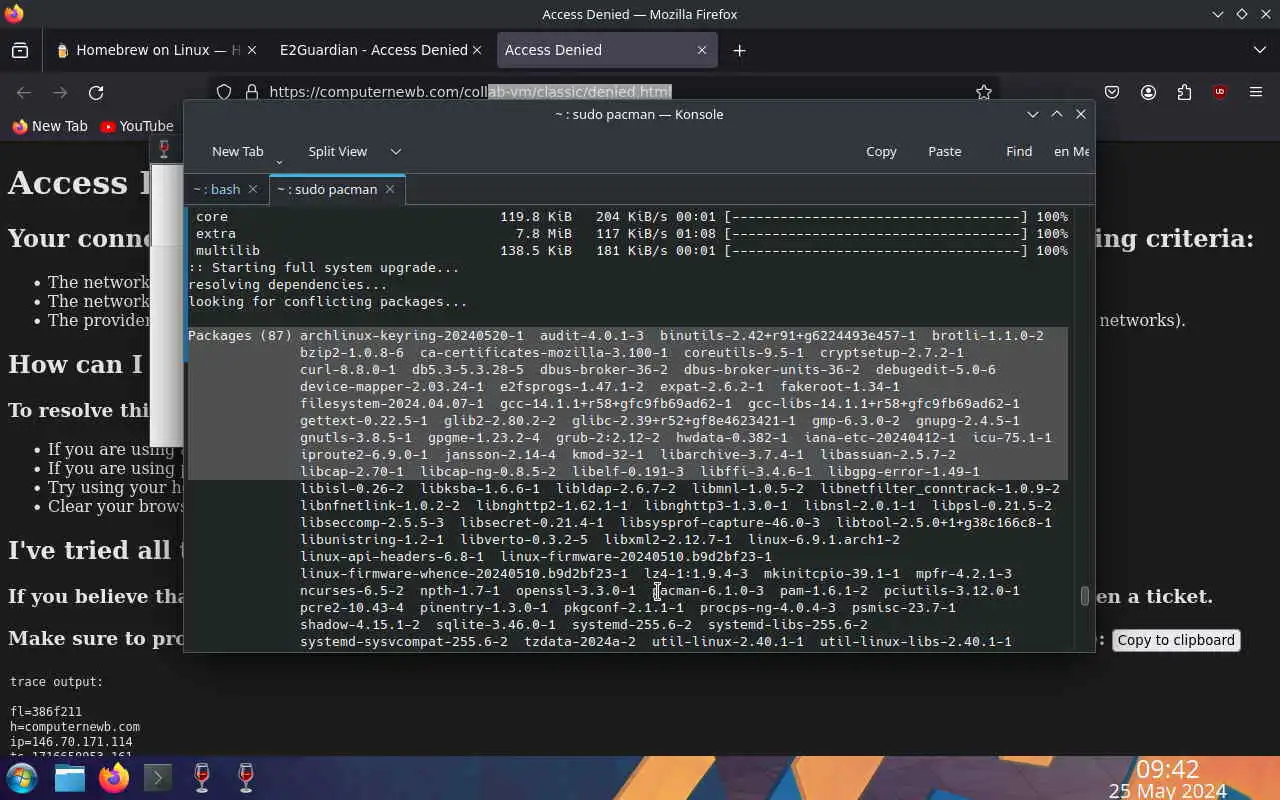1280x800 pixels.
Task: Click Paste in the Konsole toolbar
Action: (x=945, y=152)
